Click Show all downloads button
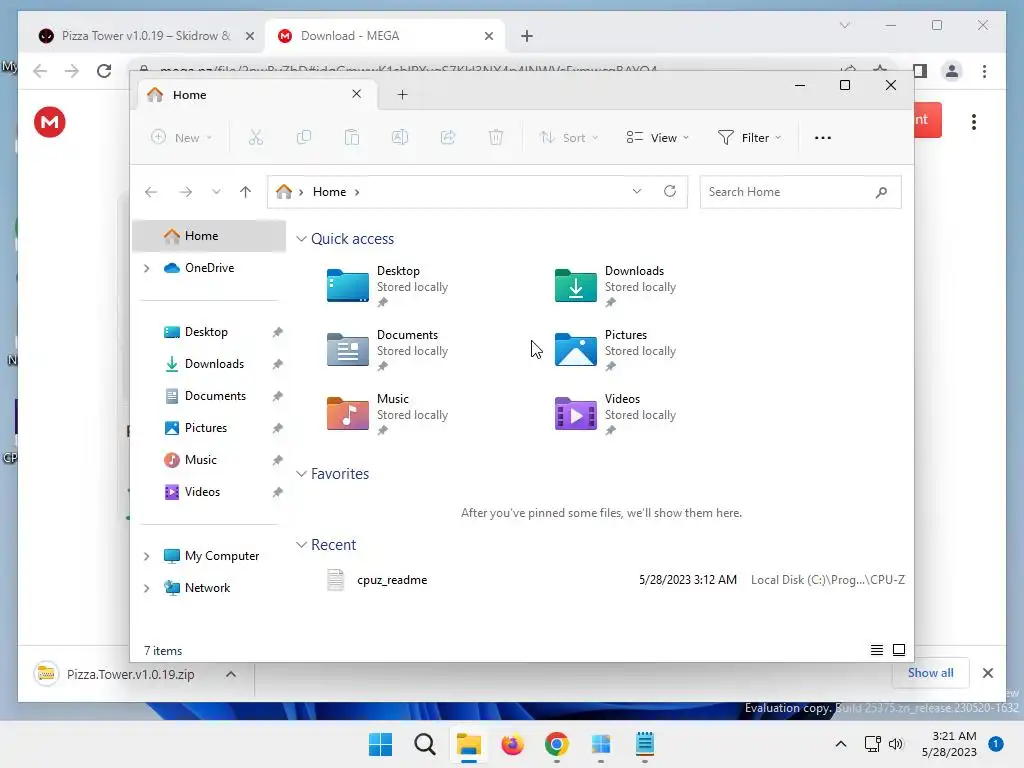The width and height of the screenshot is (1024, 768). pos(931,673)
